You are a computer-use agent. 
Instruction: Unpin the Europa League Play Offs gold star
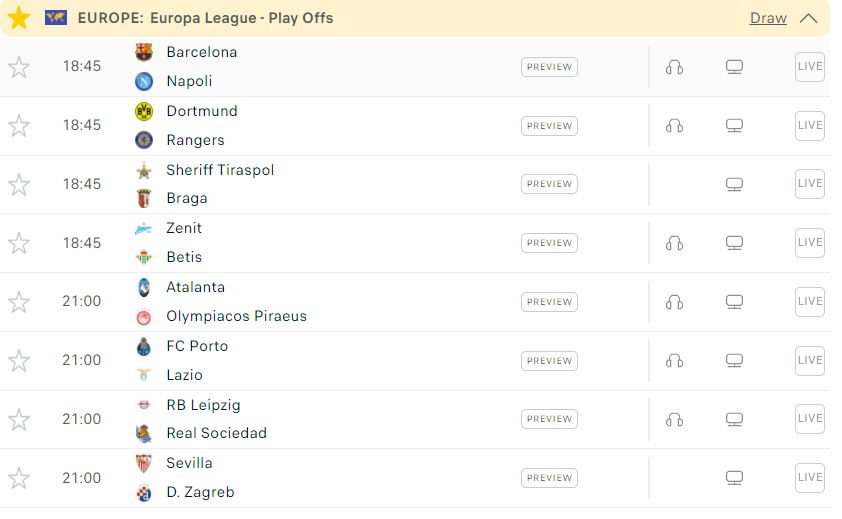tap(19, 18)
